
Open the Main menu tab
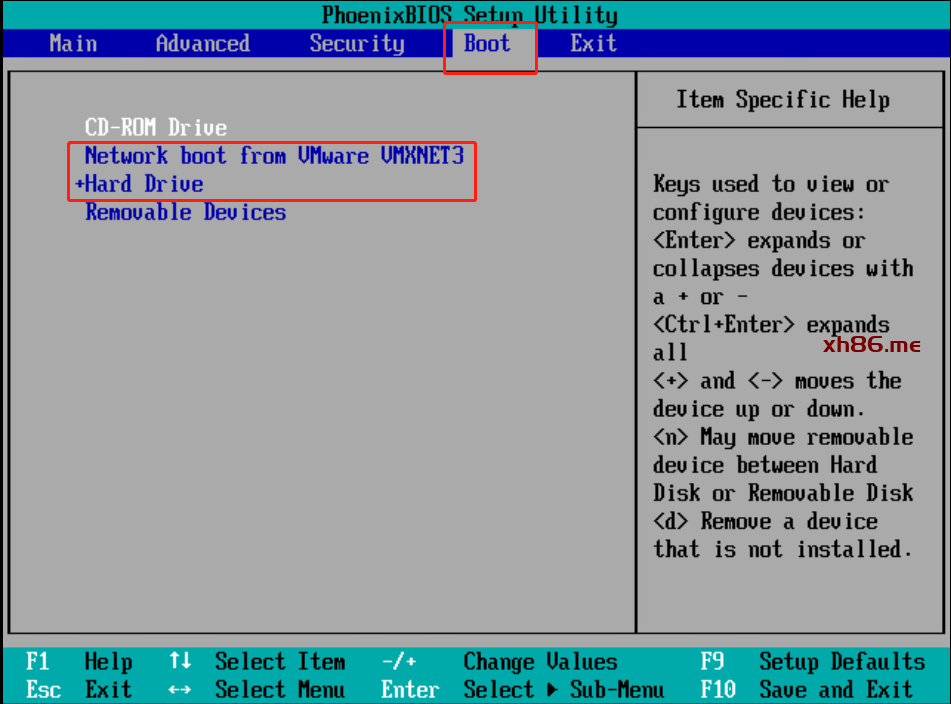73,44
